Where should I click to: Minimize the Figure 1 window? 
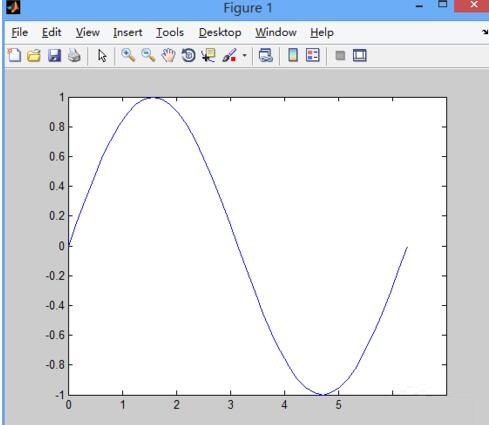coord(420,6)
